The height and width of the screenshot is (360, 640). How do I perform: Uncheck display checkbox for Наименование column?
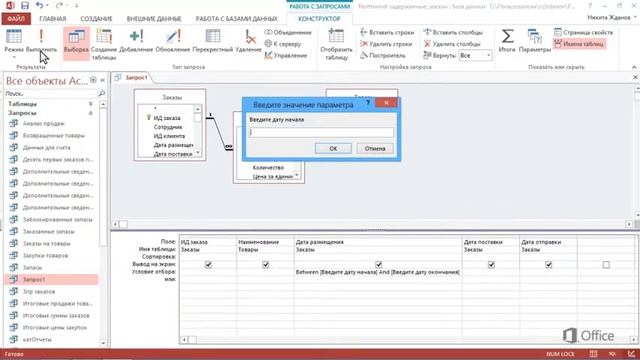[x=266, y=264]
